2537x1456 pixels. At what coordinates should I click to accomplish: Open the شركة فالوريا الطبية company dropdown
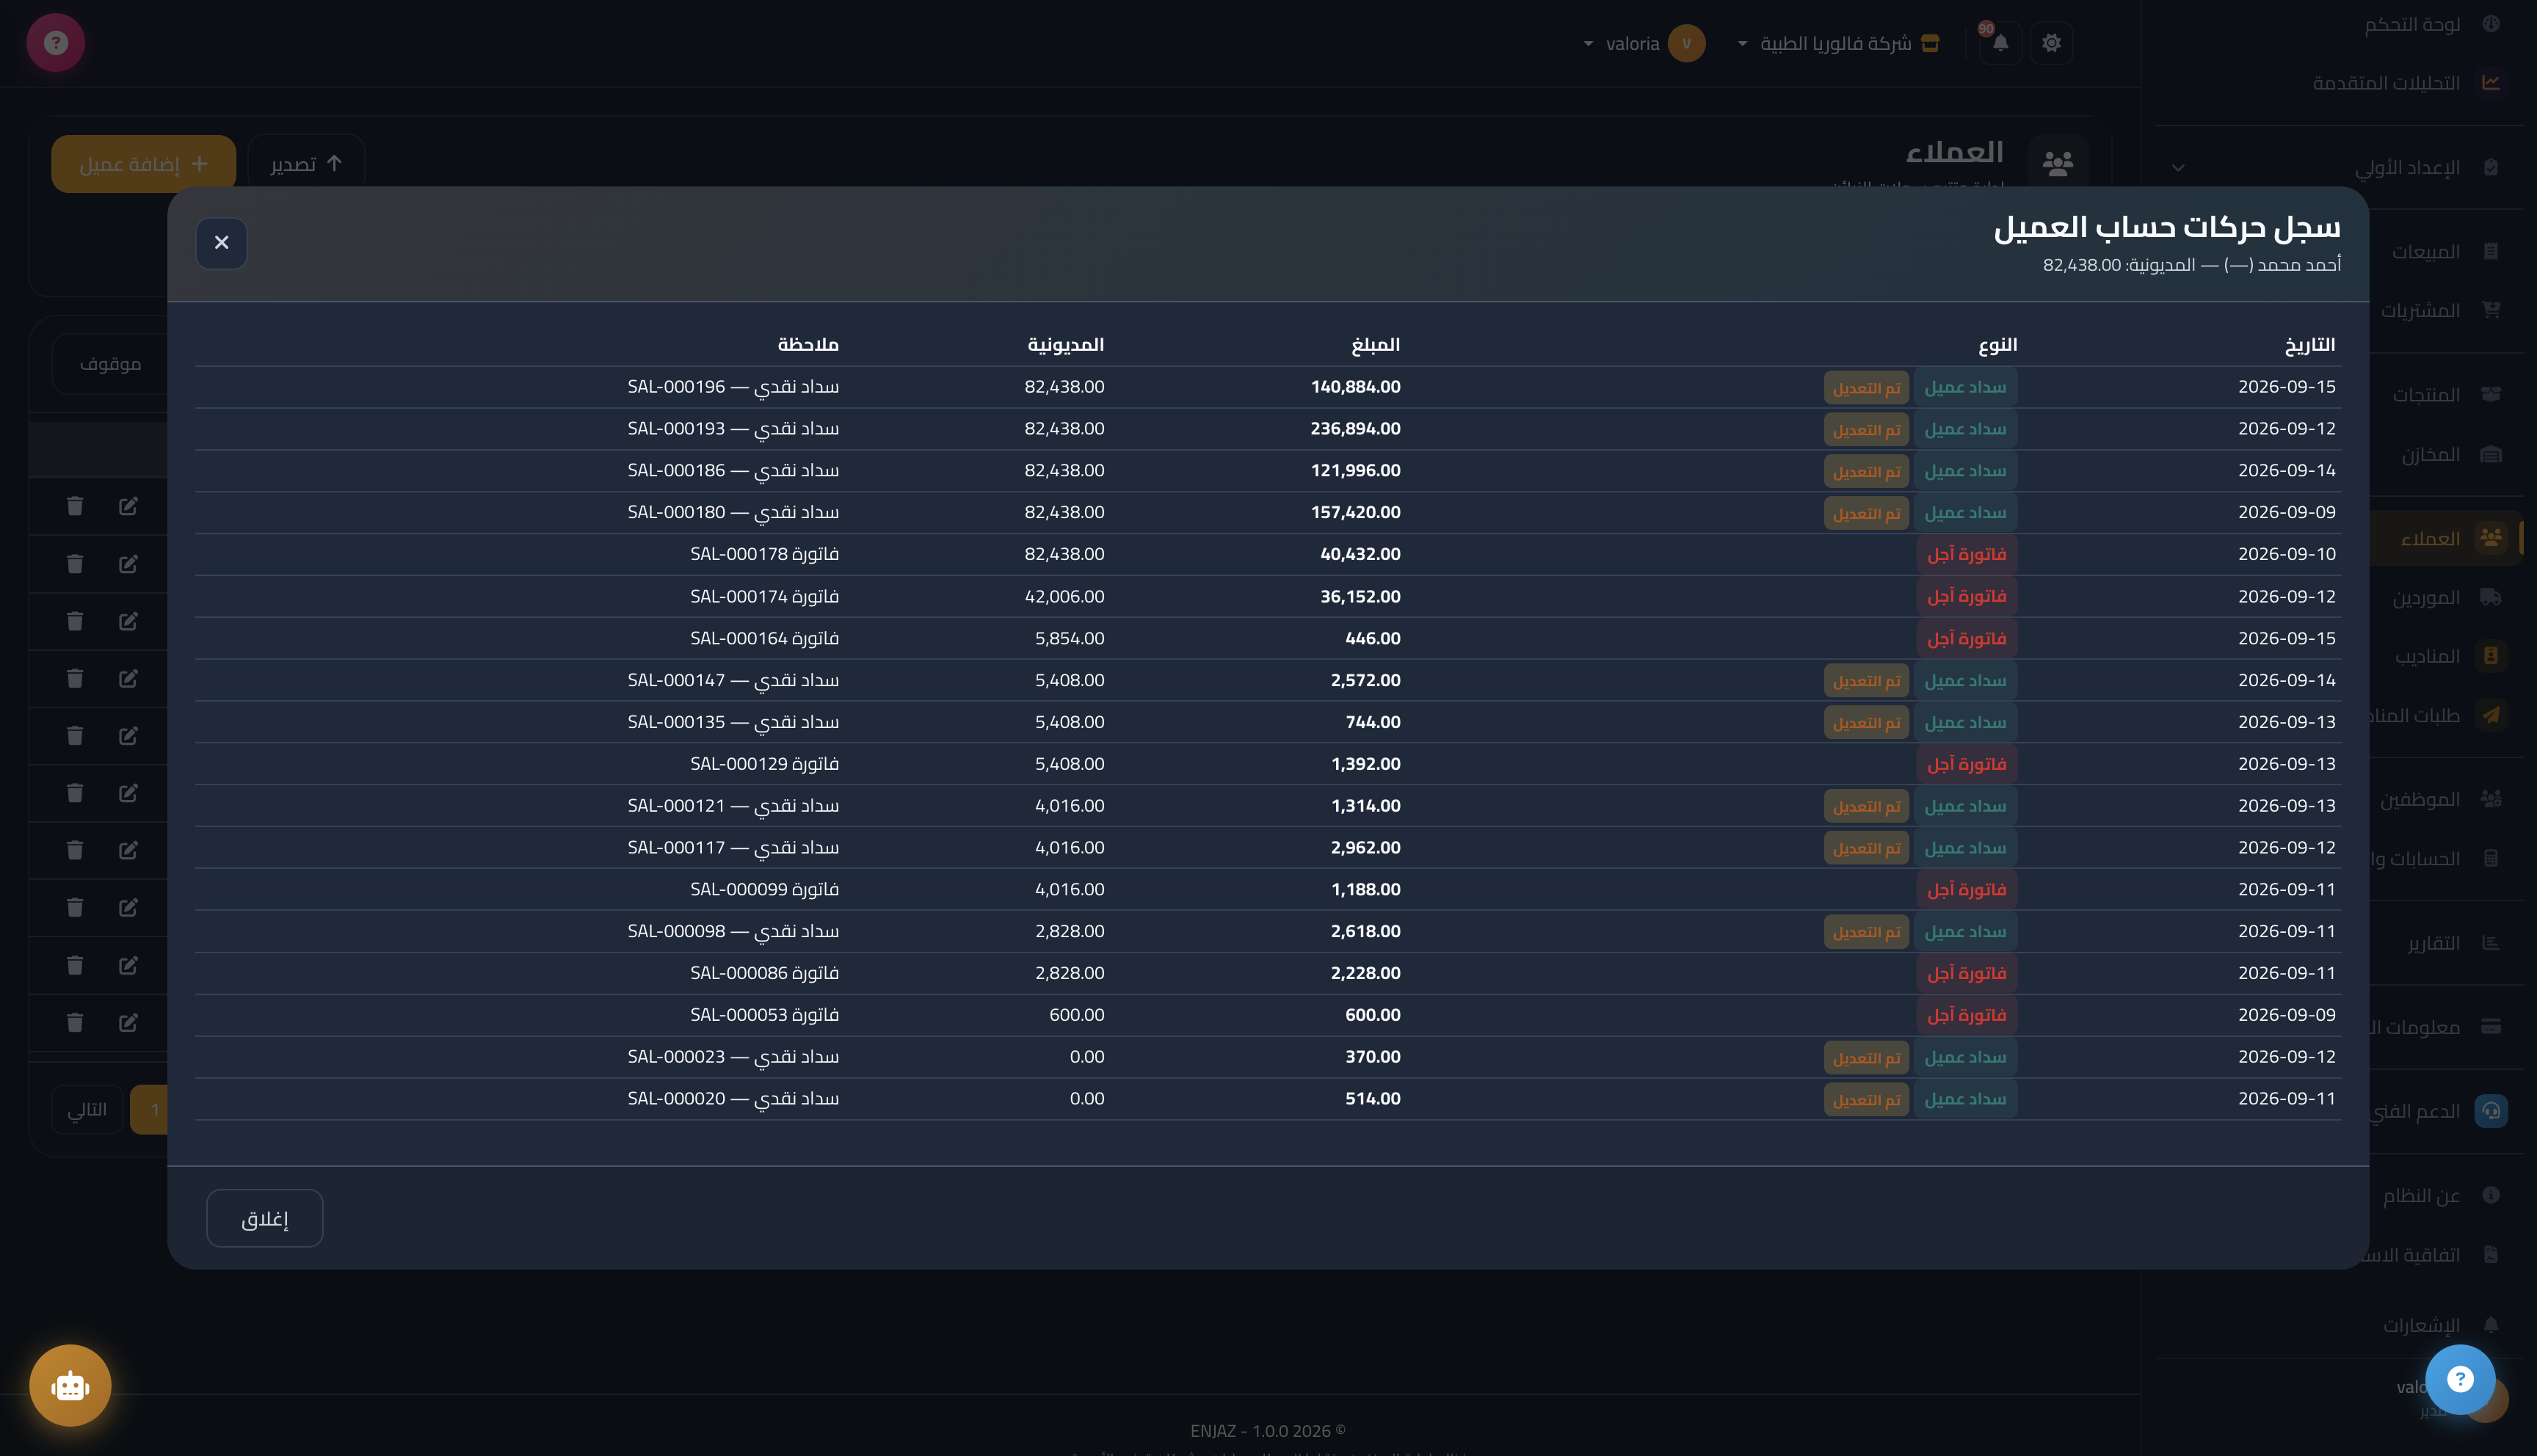click(x=1838, y=43)
